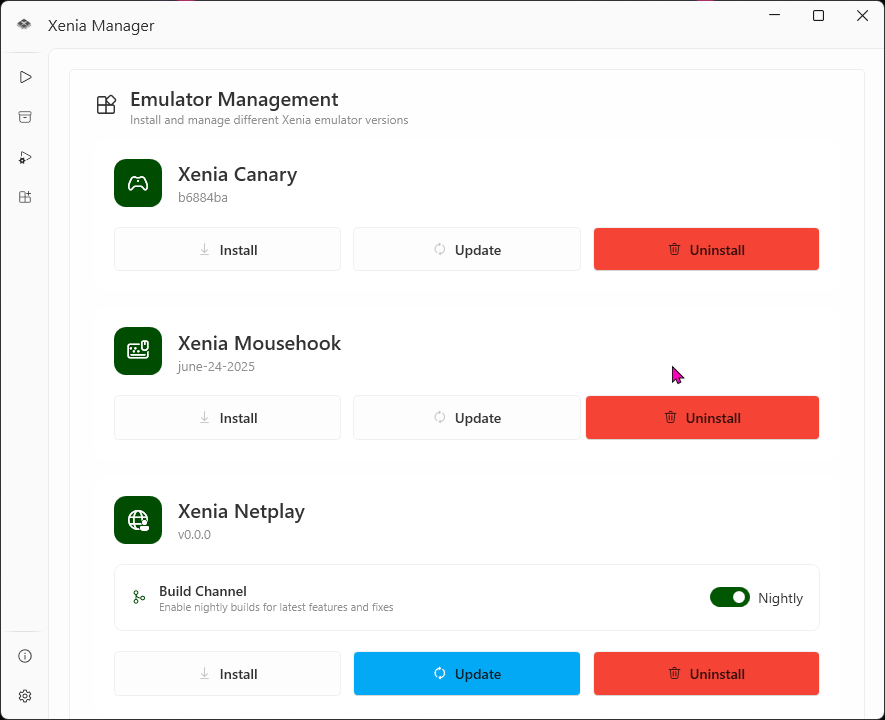Click the branch icon beside Build Channel
Screen dimensions: 885x720
(137, 597)
